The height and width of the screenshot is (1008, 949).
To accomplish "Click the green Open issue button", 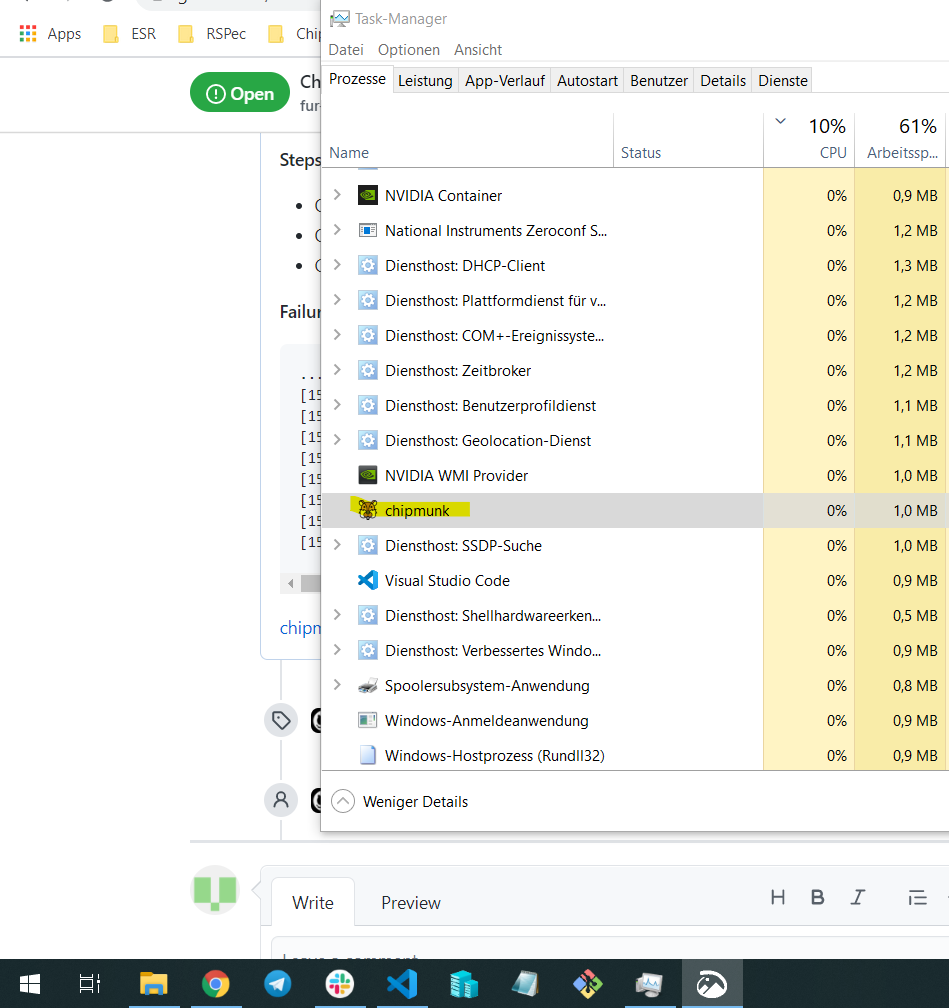I will pyautogui.click(x=239, y=91).
